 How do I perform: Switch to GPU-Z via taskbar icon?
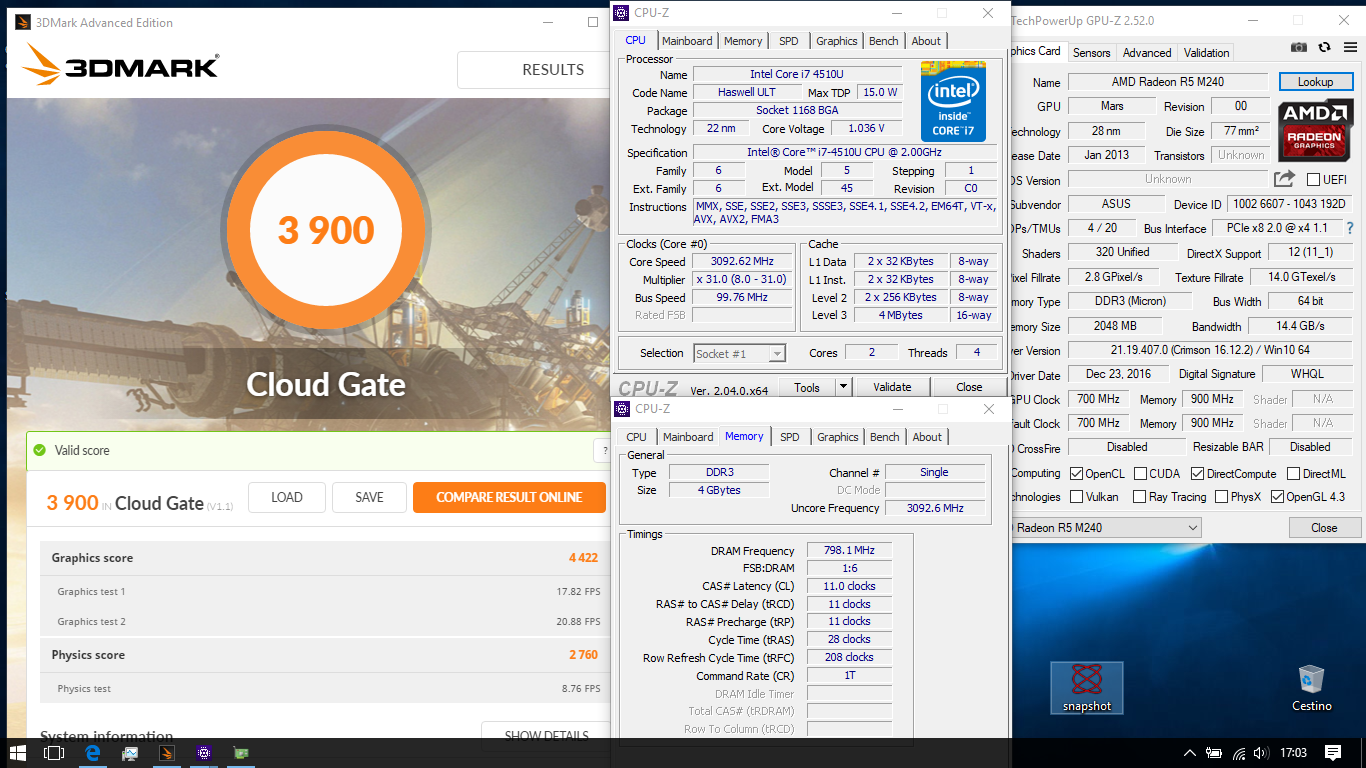[241, 753]
